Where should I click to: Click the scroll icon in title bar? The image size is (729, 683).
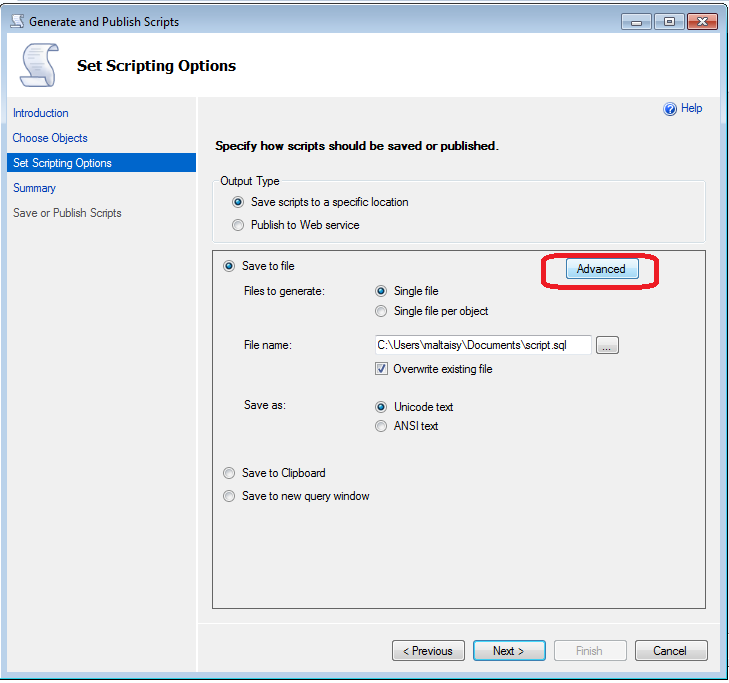[x=16, y=21]
